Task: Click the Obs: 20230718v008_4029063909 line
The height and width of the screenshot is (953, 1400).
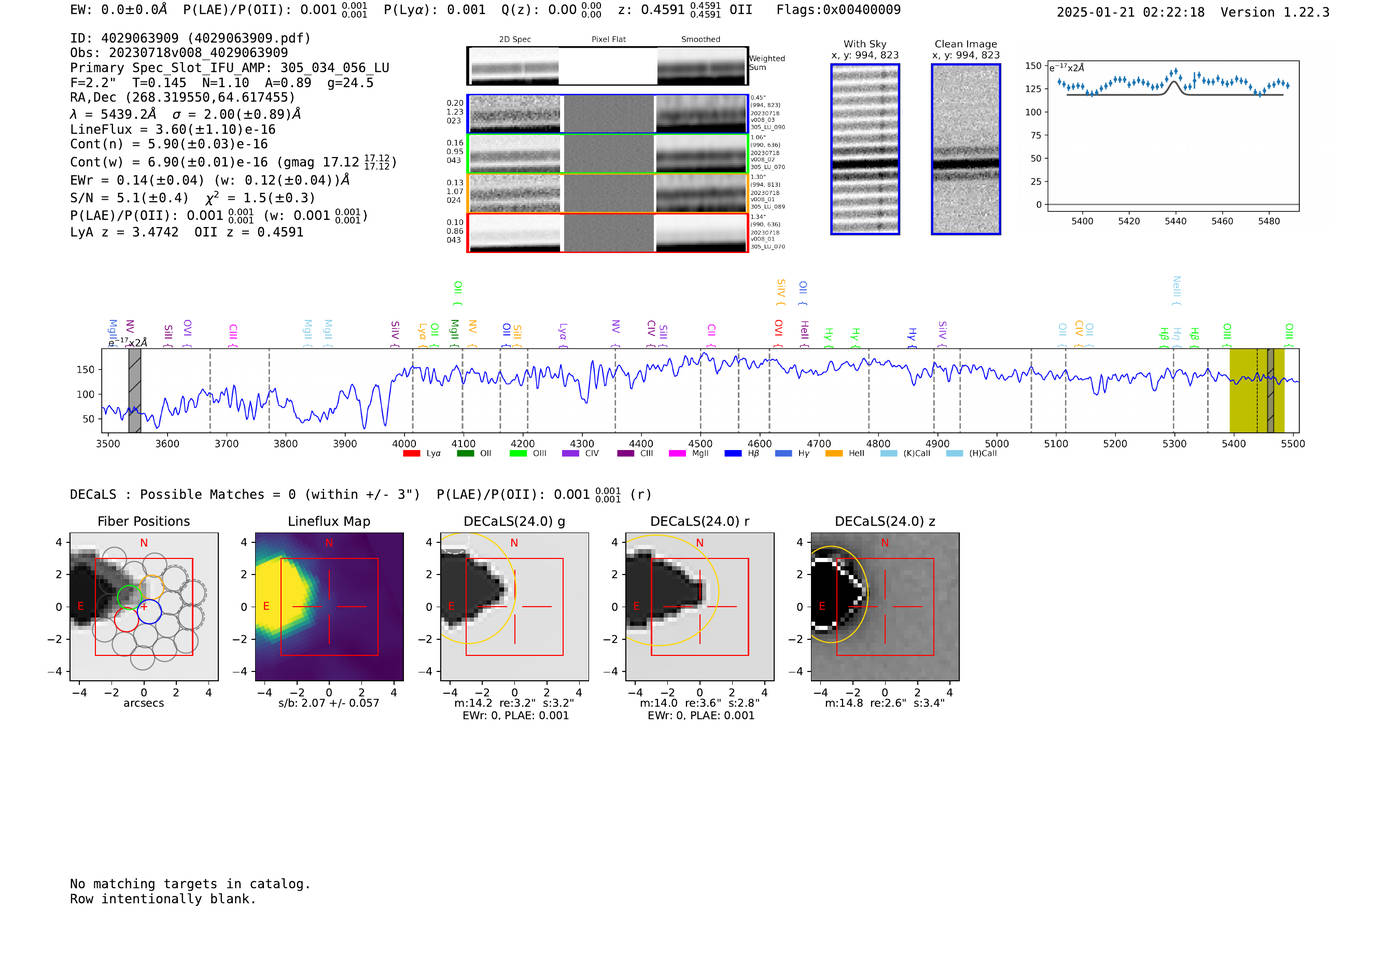Action: pyautogui.click(x=179, y=53)
